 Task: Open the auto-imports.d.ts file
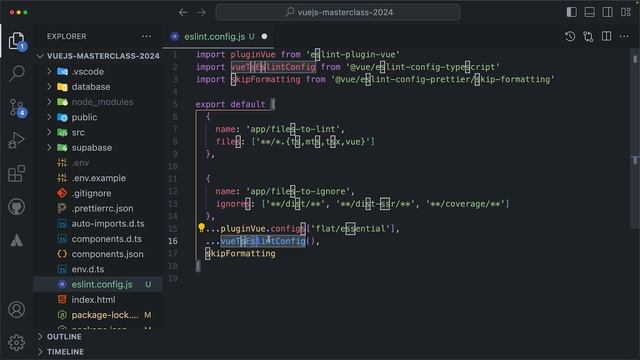98,224
